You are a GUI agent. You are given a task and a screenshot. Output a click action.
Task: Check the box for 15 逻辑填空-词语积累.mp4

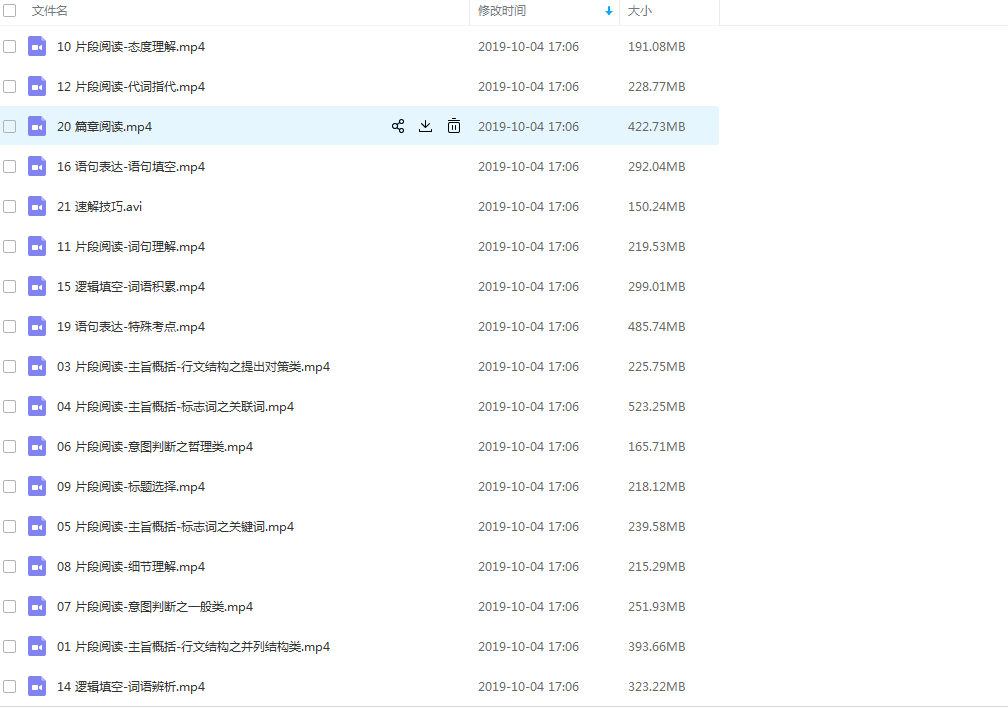pyautogui.click(x=10, y=286)
